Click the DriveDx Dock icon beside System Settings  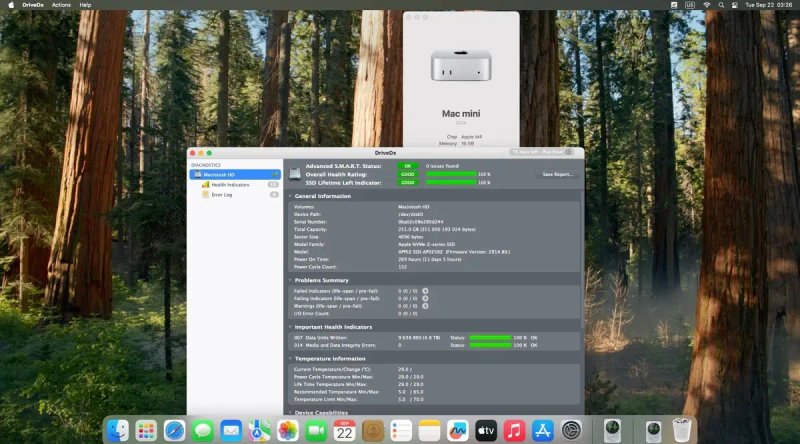point(612,431)
